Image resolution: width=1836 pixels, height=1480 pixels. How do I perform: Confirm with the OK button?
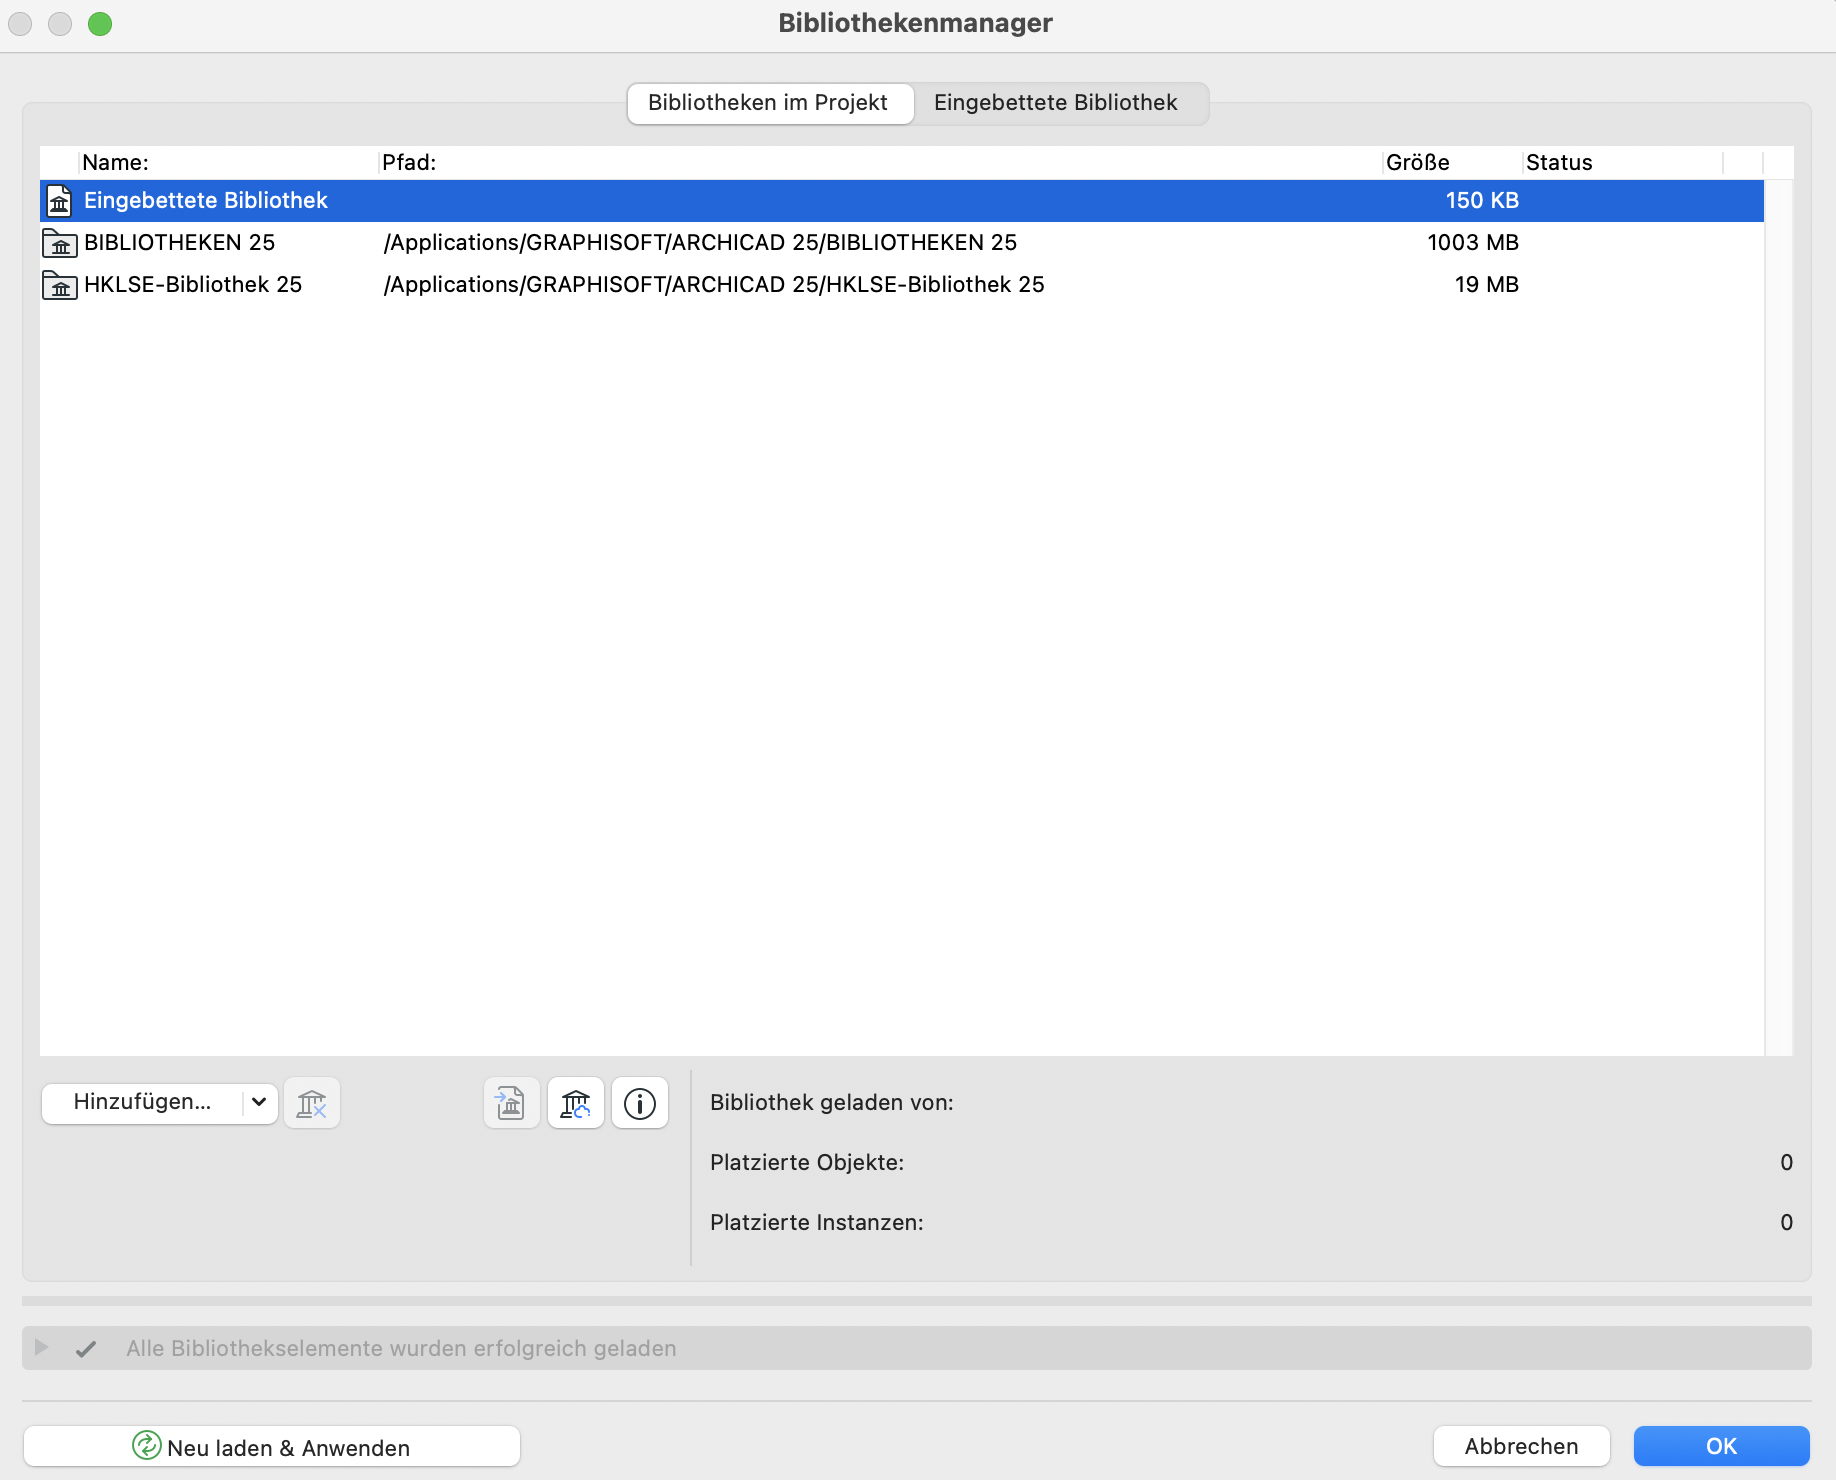pos(1722,1446)
